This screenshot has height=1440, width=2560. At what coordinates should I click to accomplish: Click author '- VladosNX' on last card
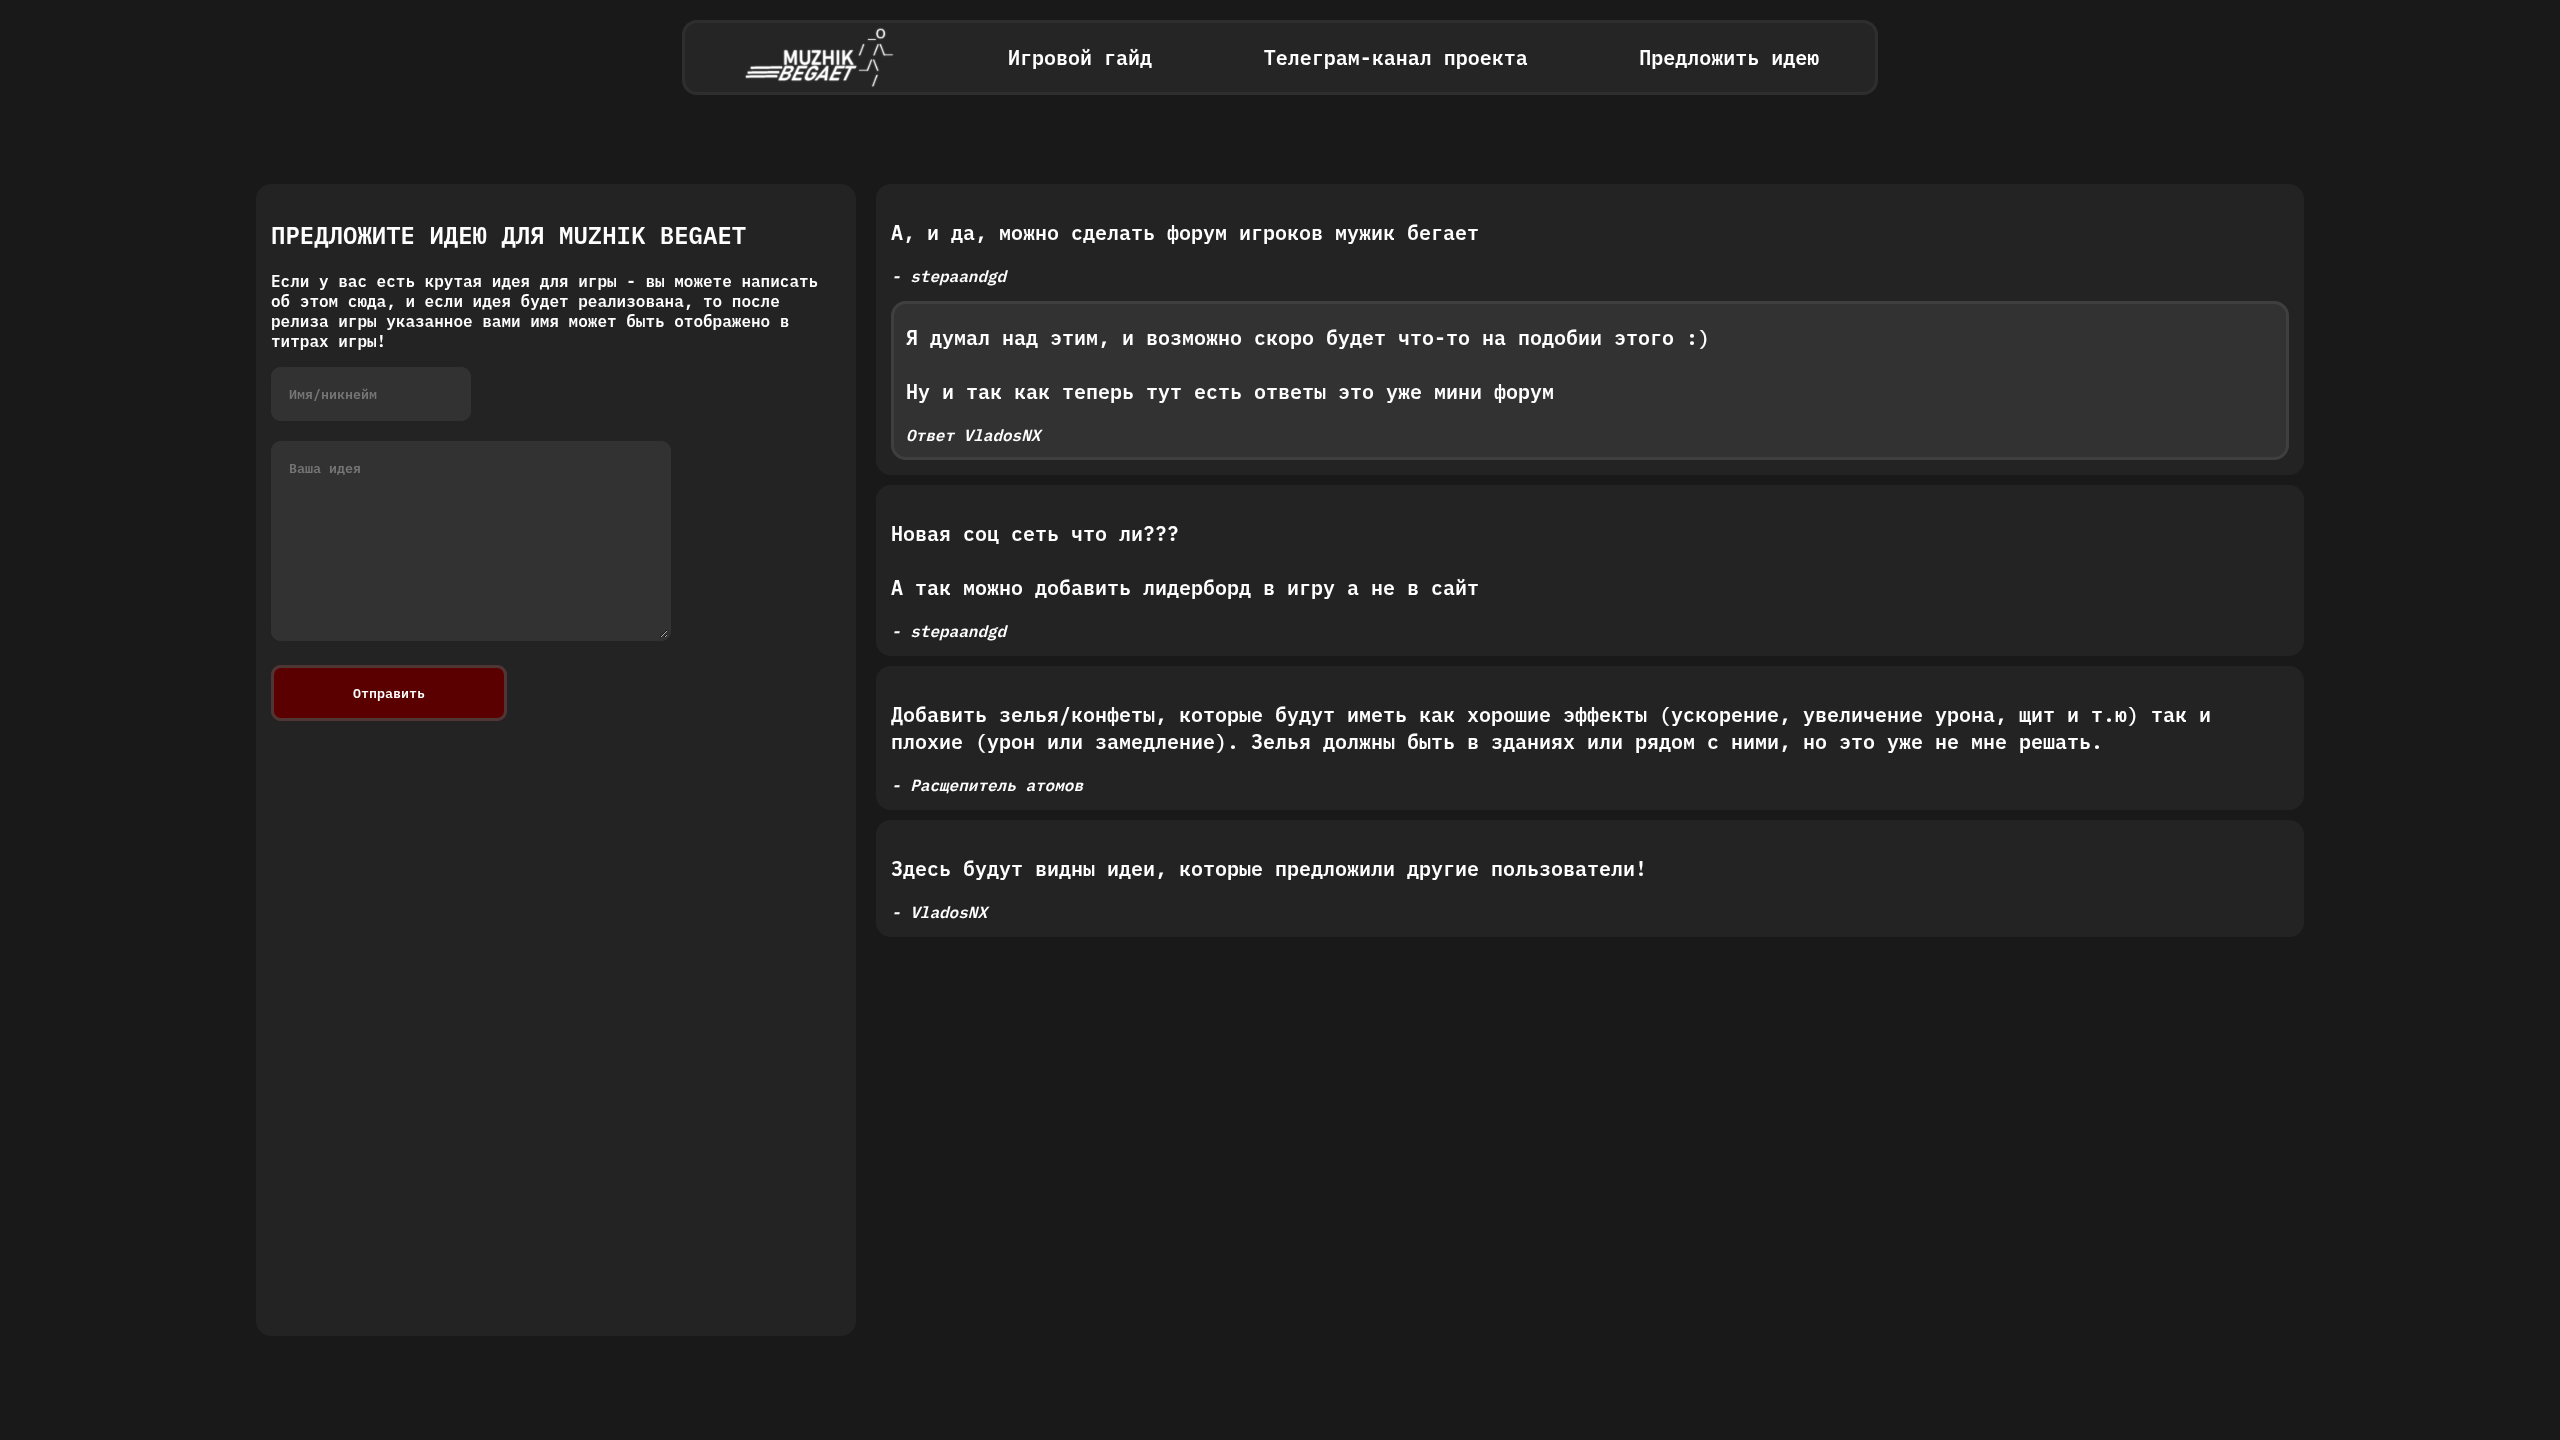pos(939,912)
